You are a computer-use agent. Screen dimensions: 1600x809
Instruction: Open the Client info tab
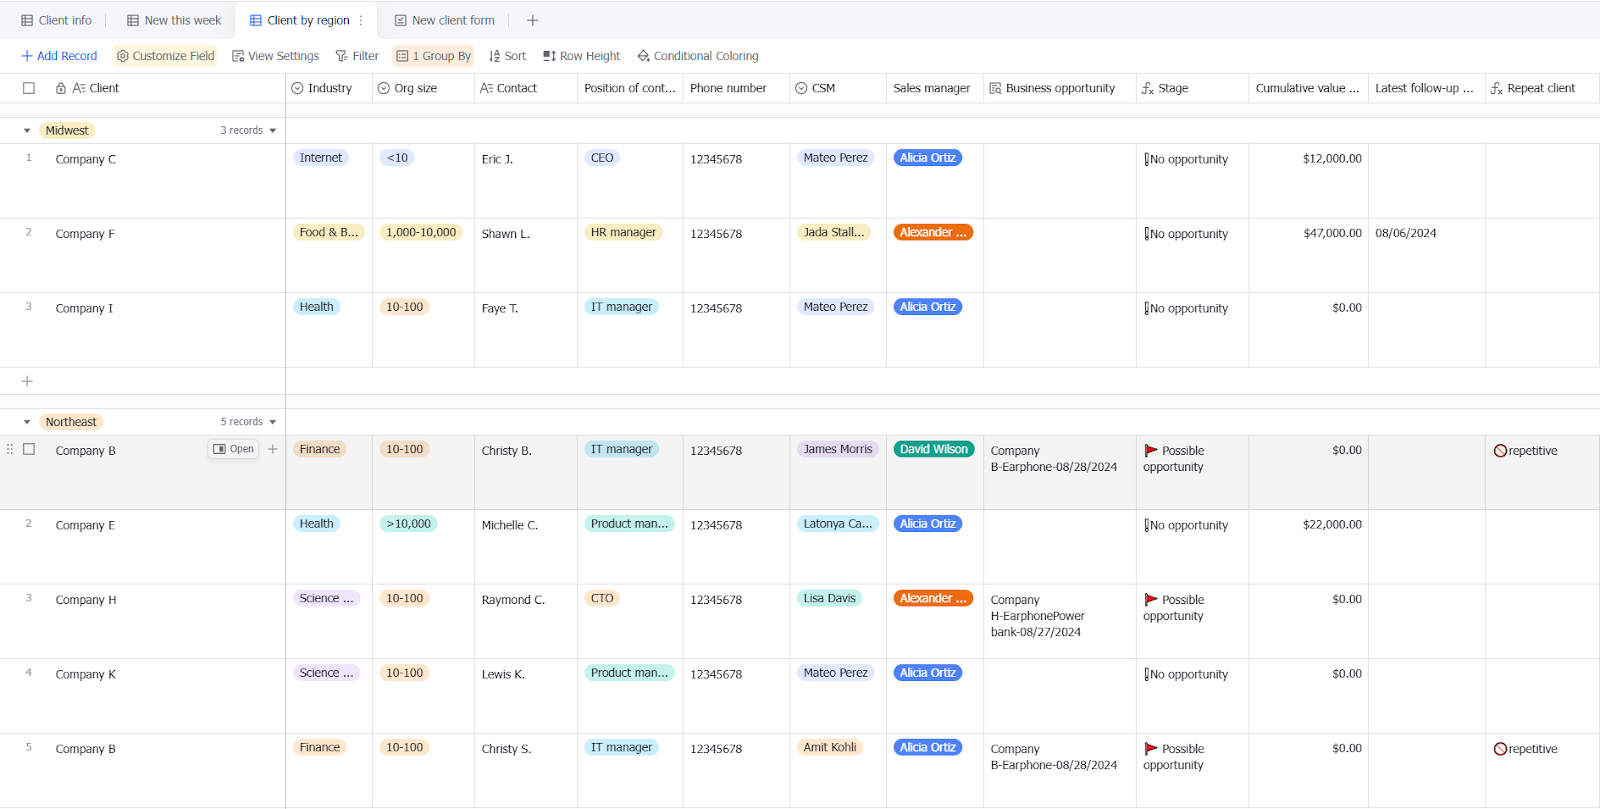tap(56, 20)
